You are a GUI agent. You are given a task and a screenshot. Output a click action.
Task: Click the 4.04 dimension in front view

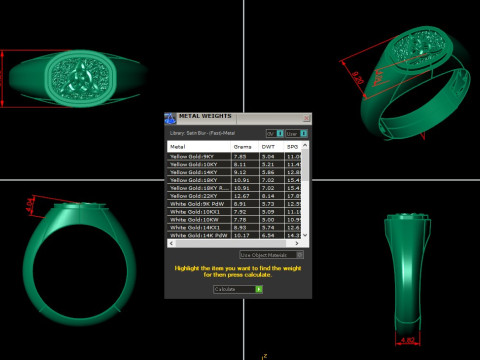[x=30, y=205]
